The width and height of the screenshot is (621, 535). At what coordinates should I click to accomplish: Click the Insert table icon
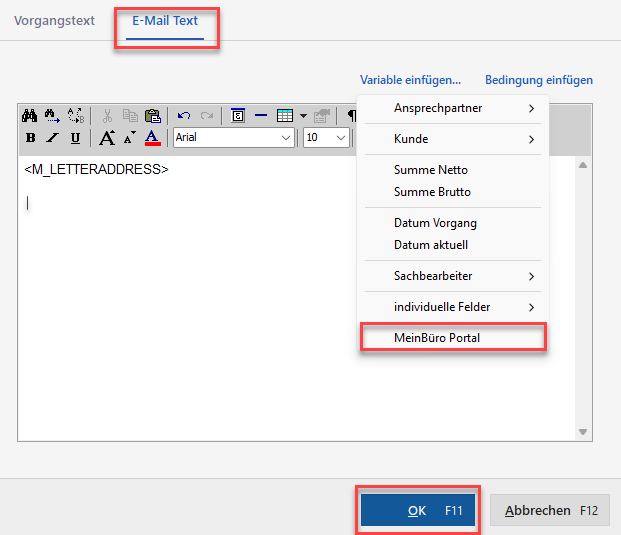[284, 115]
